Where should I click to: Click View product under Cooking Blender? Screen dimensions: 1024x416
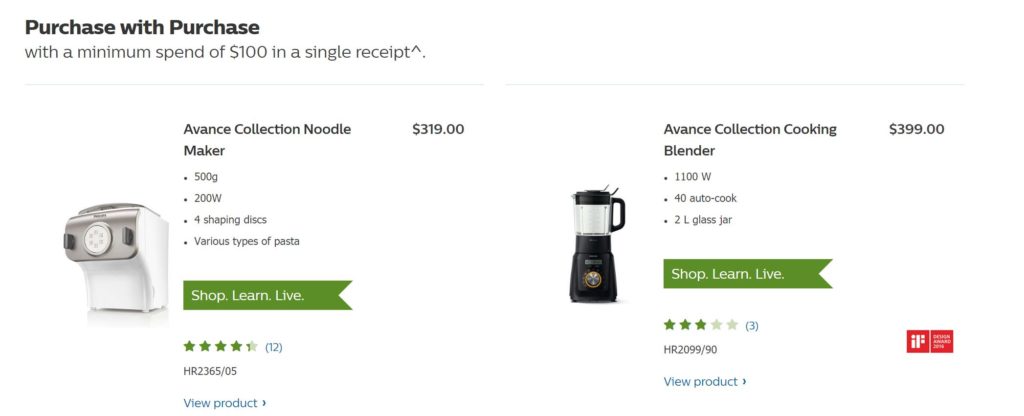point(704,381)
